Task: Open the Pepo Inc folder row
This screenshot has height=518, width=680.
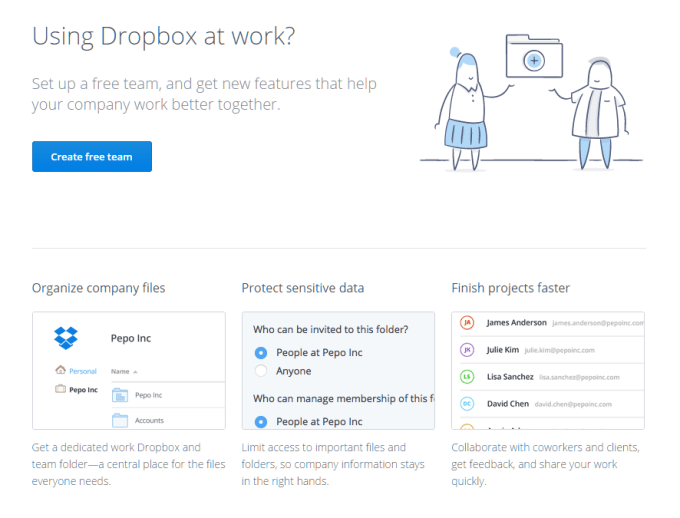Action: pyautogui.click(x=168, y=395)
